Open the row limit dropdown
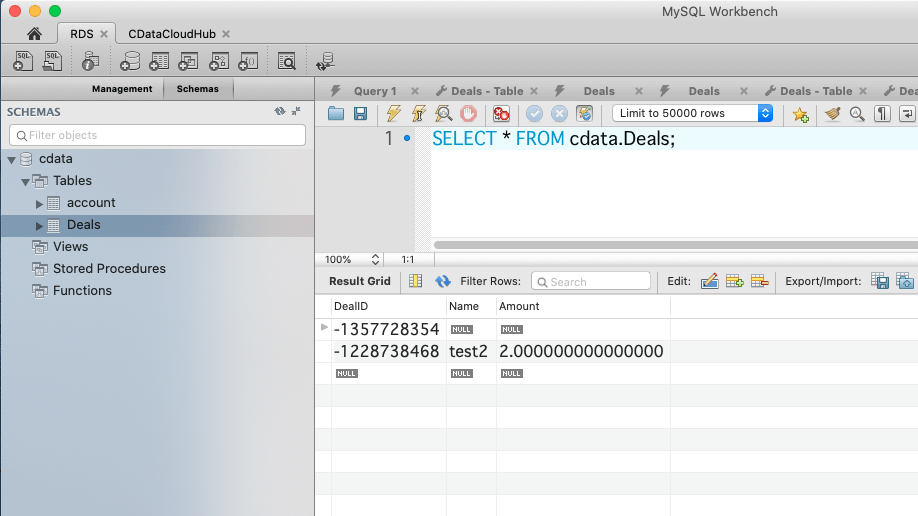Screen dimensions: 918x516 pos(693,113)
